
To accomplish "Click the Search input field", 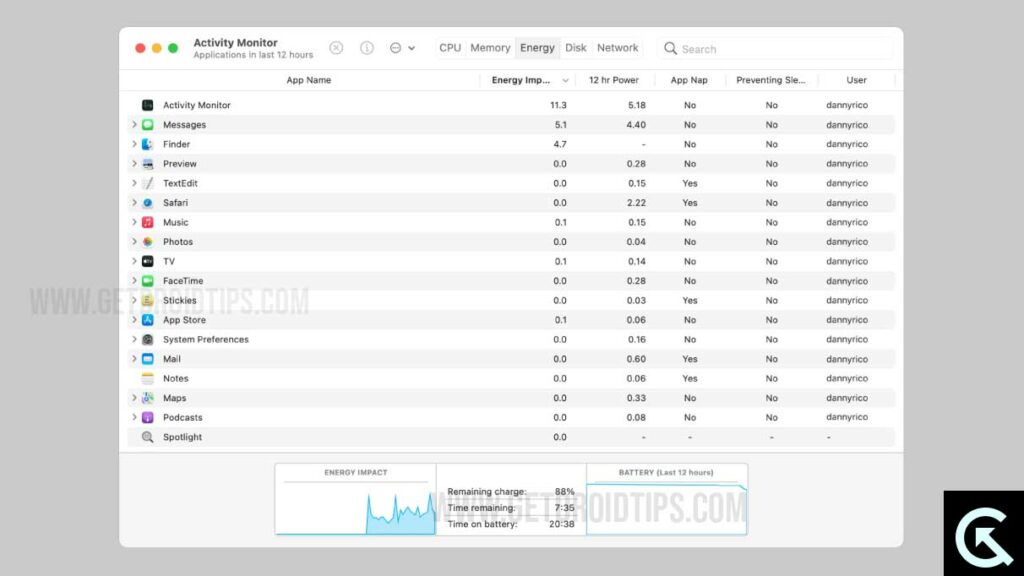I will [x=780, y=49].
